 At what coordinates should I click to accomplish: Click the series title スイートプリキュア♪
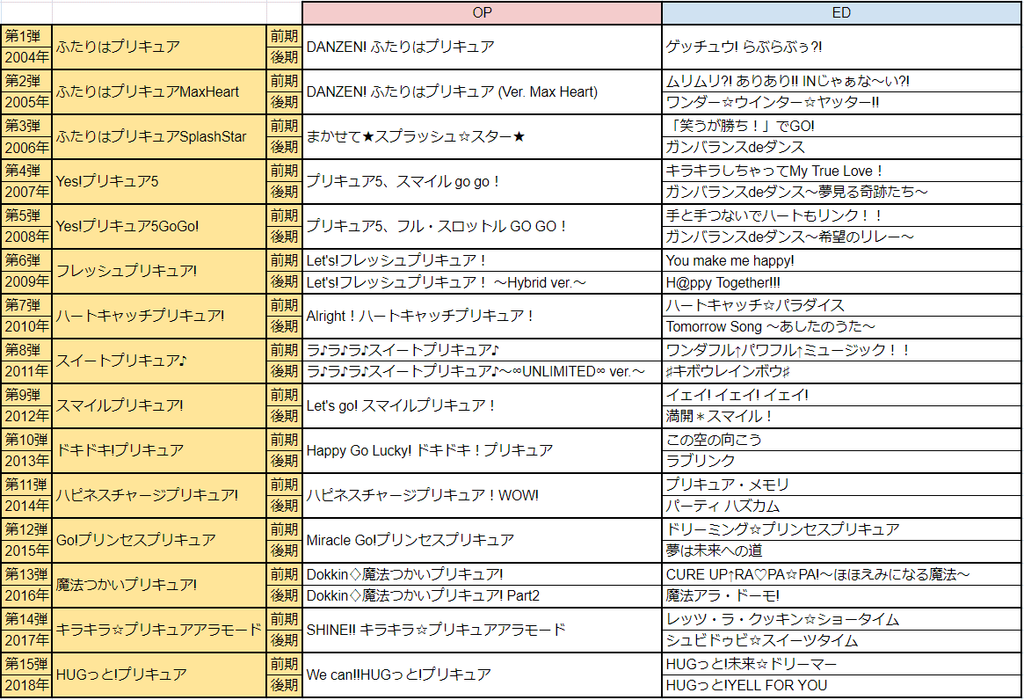click(x=159, y=361)
